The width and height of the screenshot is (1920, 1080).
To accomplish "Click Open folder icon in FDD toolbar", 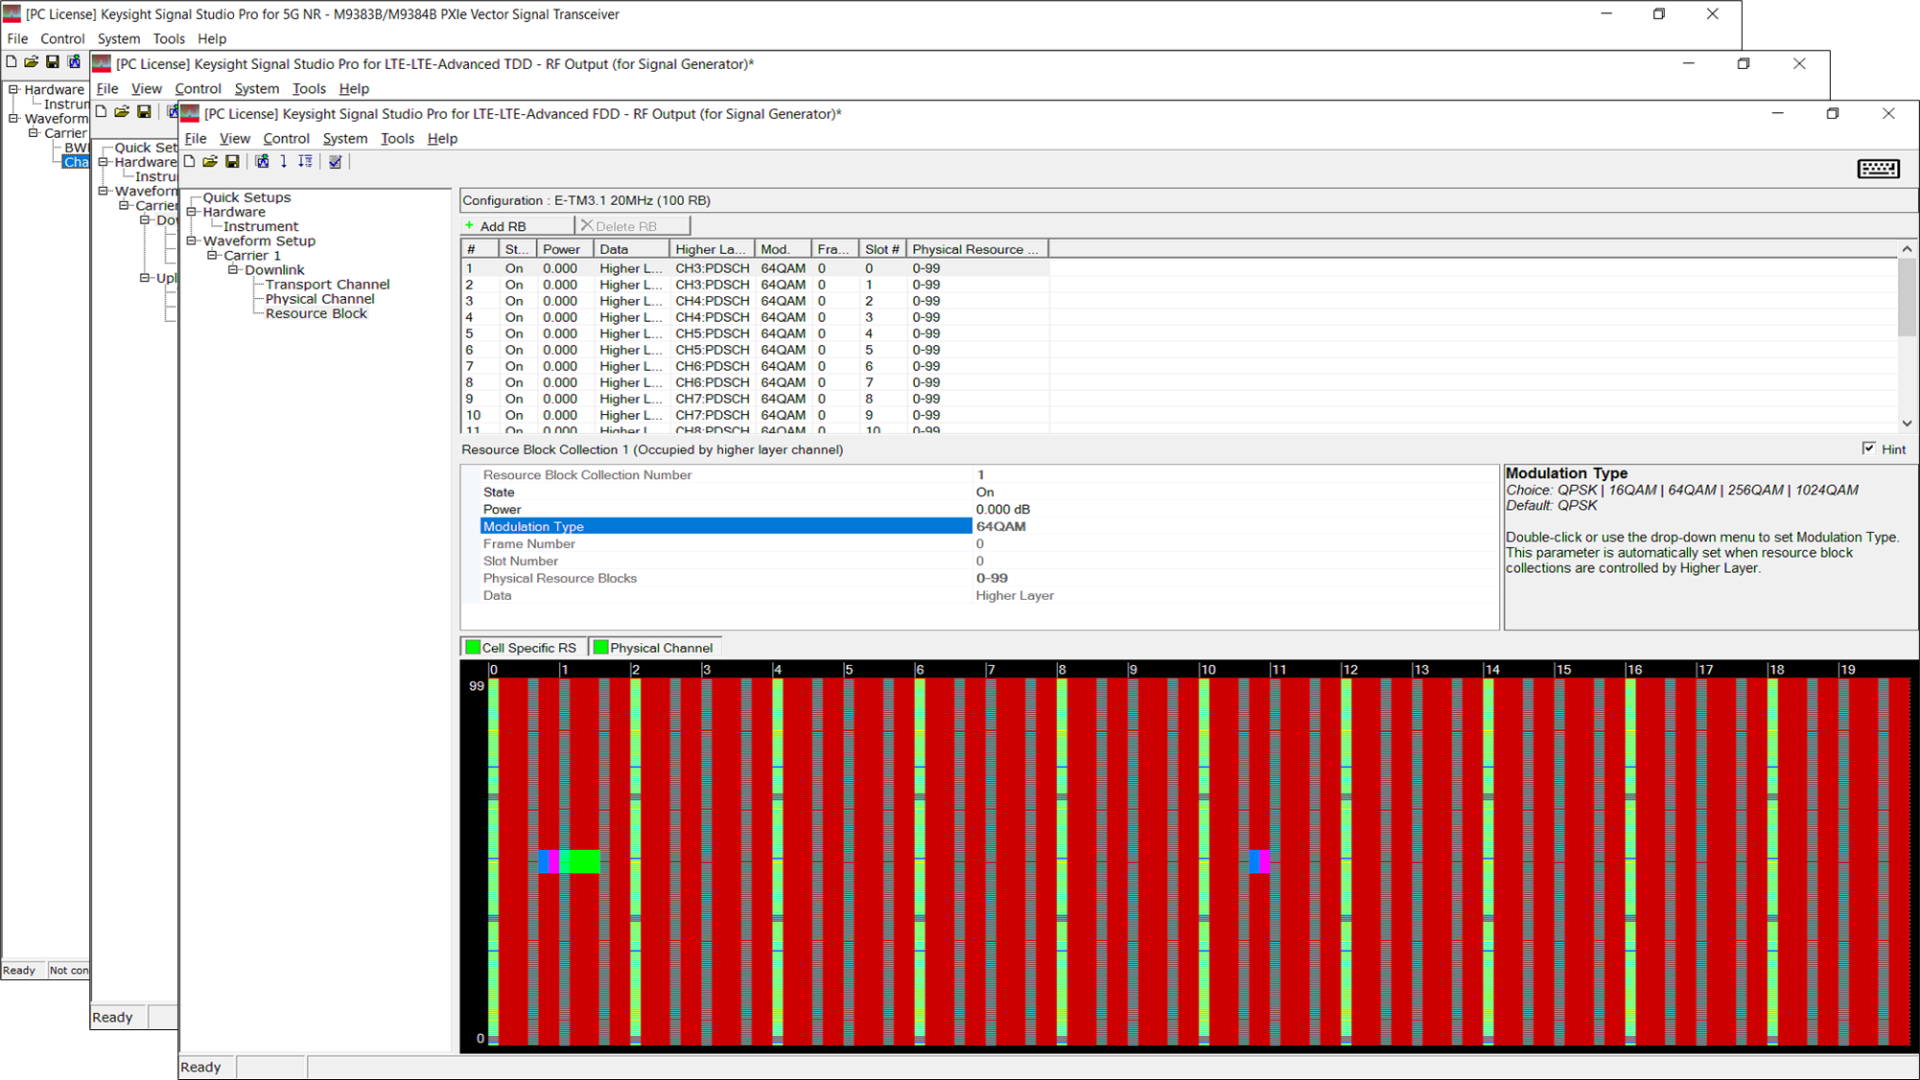I will coord(210,161).
